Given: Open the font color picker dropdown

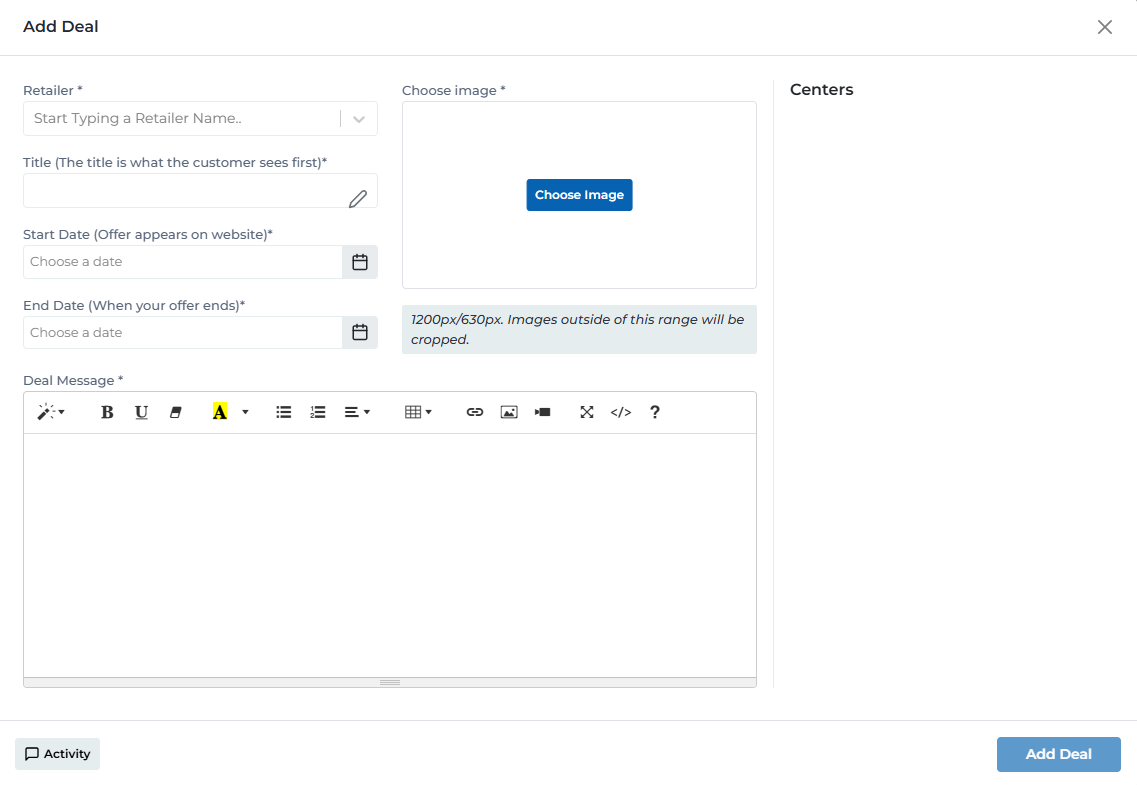Looking at the screenshot, I should click(245, 411).
